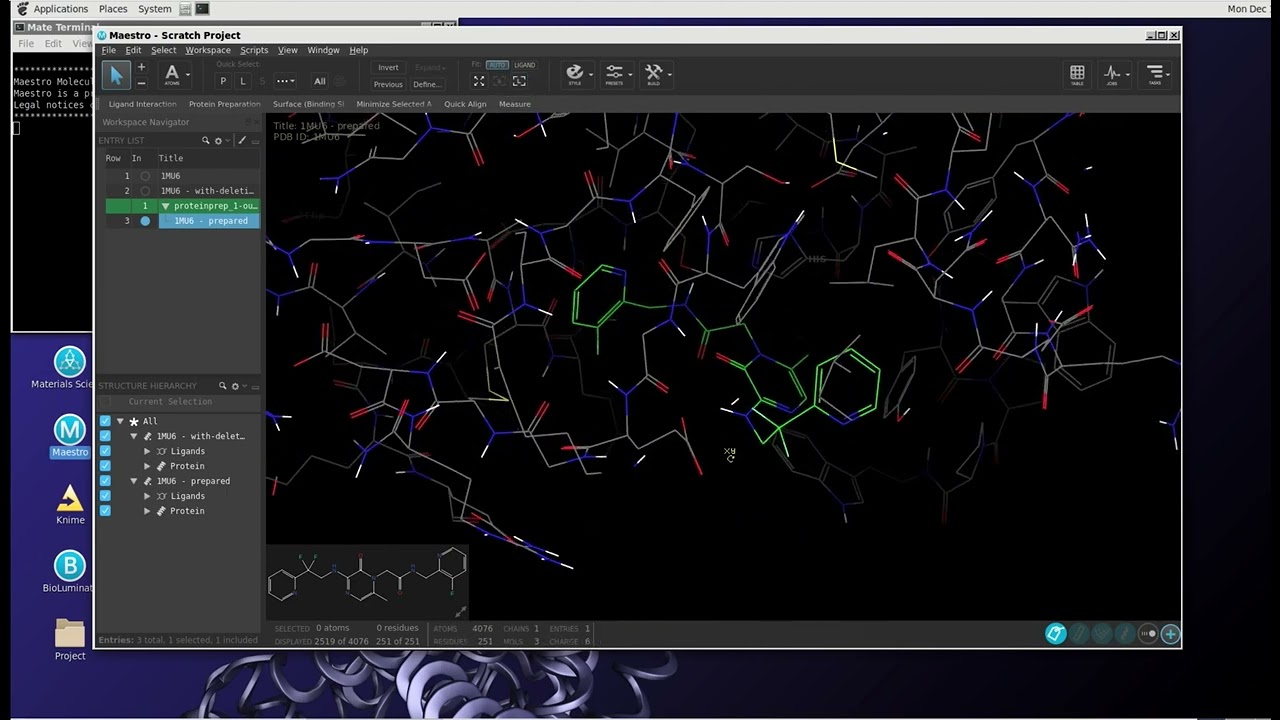Viewport: 1280px width, 720px height.
Task: Click the Fit to workspace icon
Action: [x=478, y=81]
